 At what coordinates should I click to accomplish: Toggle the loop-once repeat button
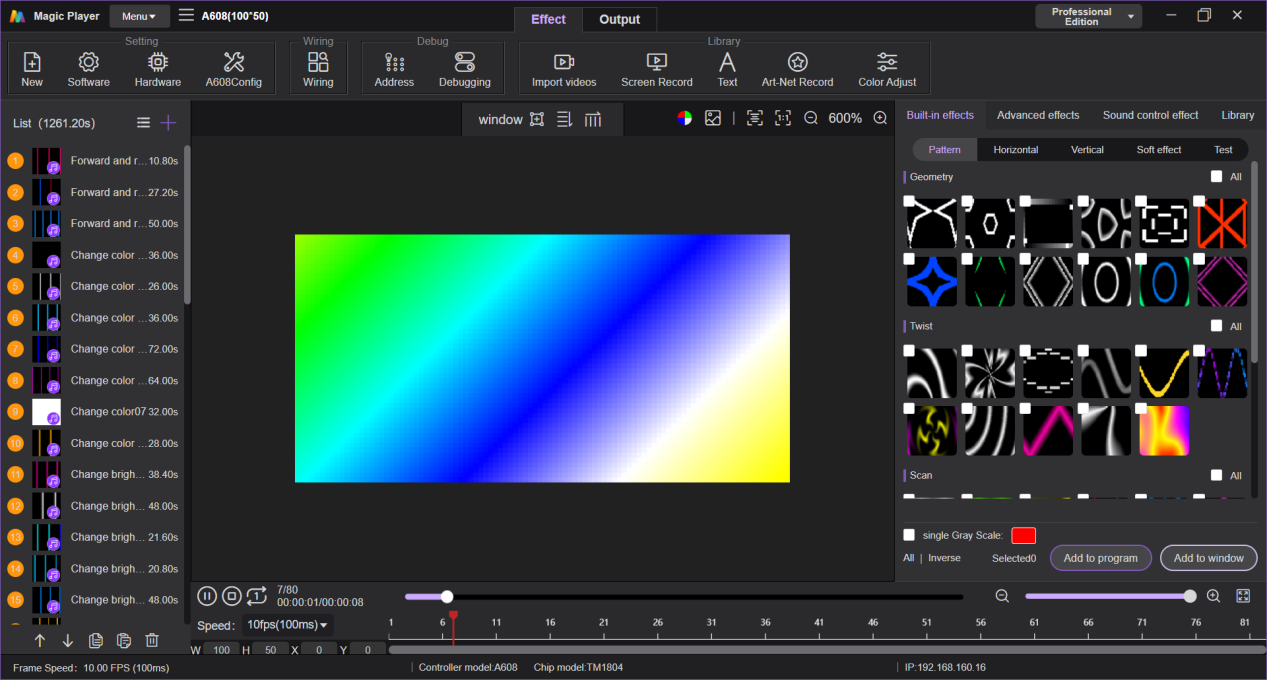click(256, 596)
